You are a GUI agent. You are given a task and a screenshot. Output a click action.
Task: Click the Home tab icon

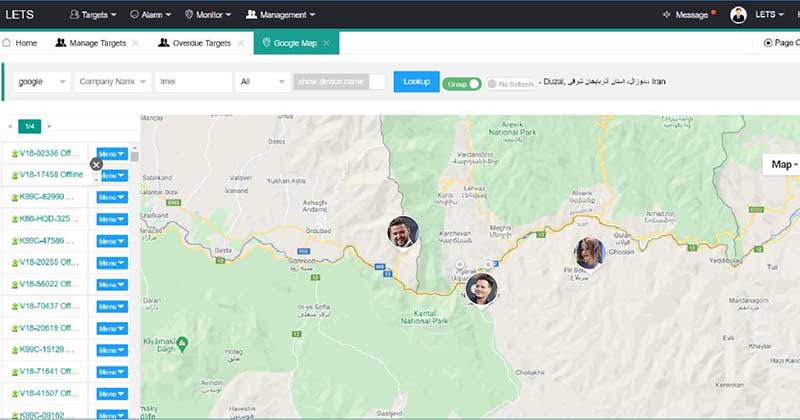[x=8, y=43]
